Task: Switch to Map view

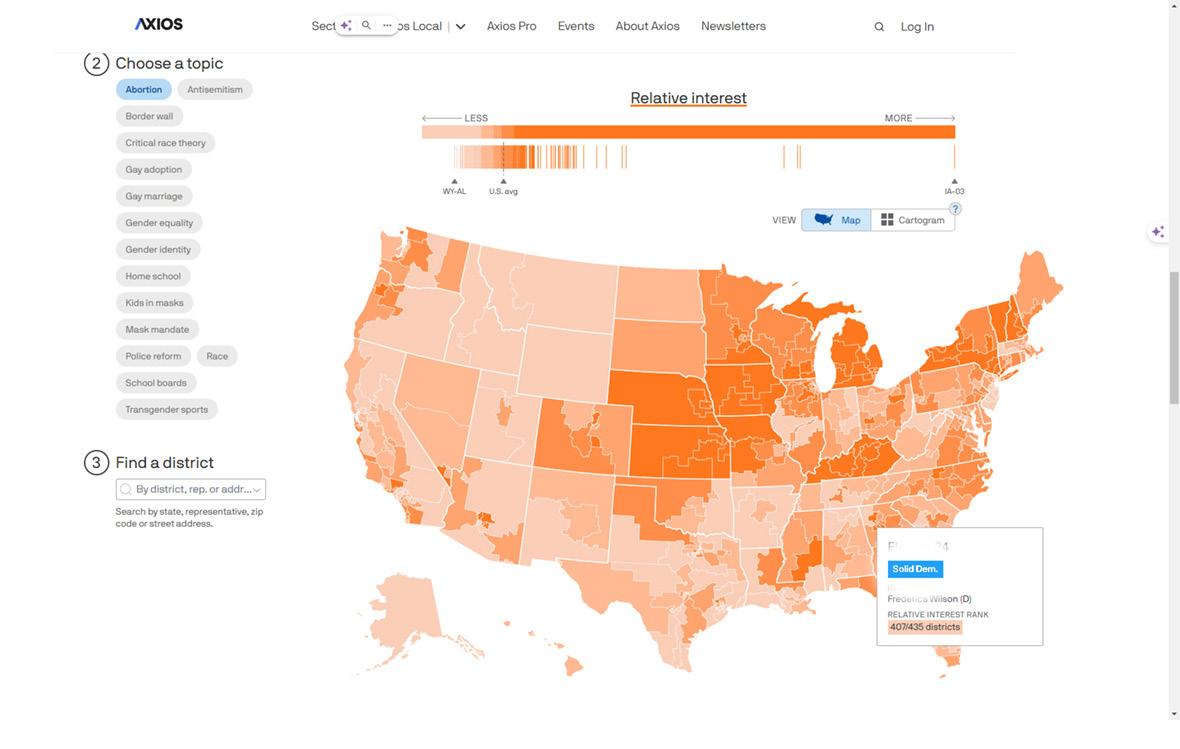Action: click(x=837, y=220)
